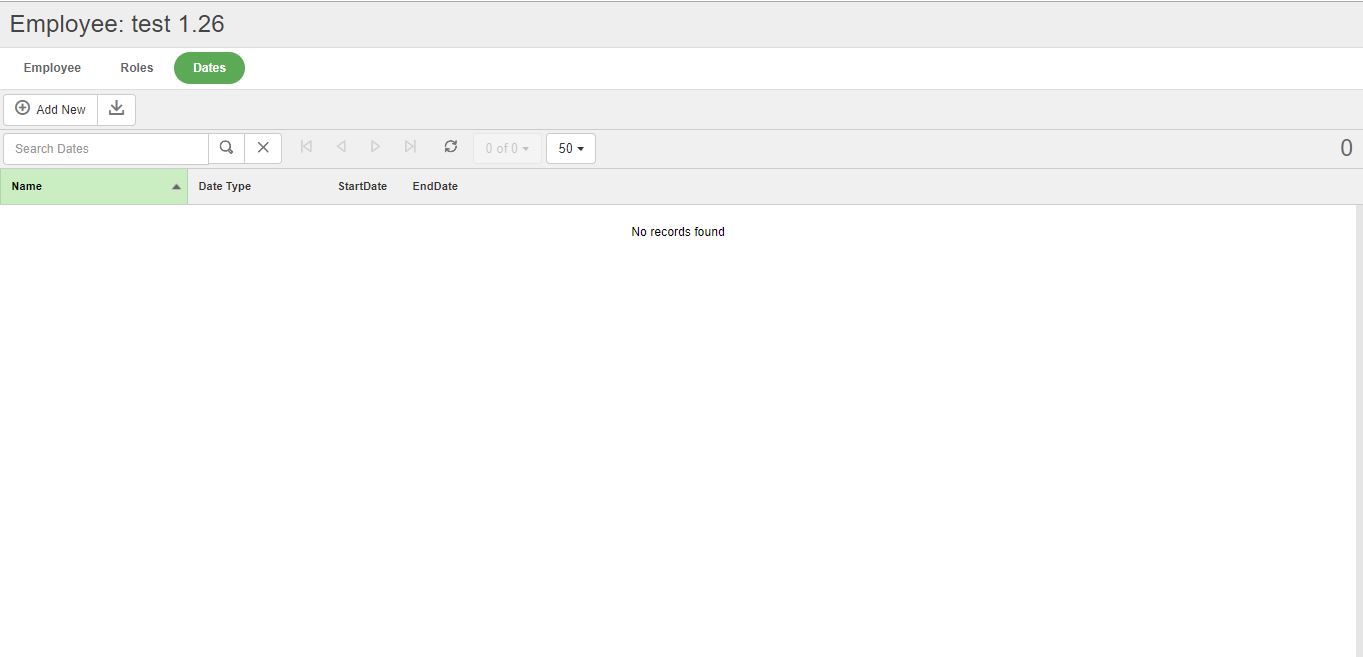Sort by EndDate column header

pos(435,187)
